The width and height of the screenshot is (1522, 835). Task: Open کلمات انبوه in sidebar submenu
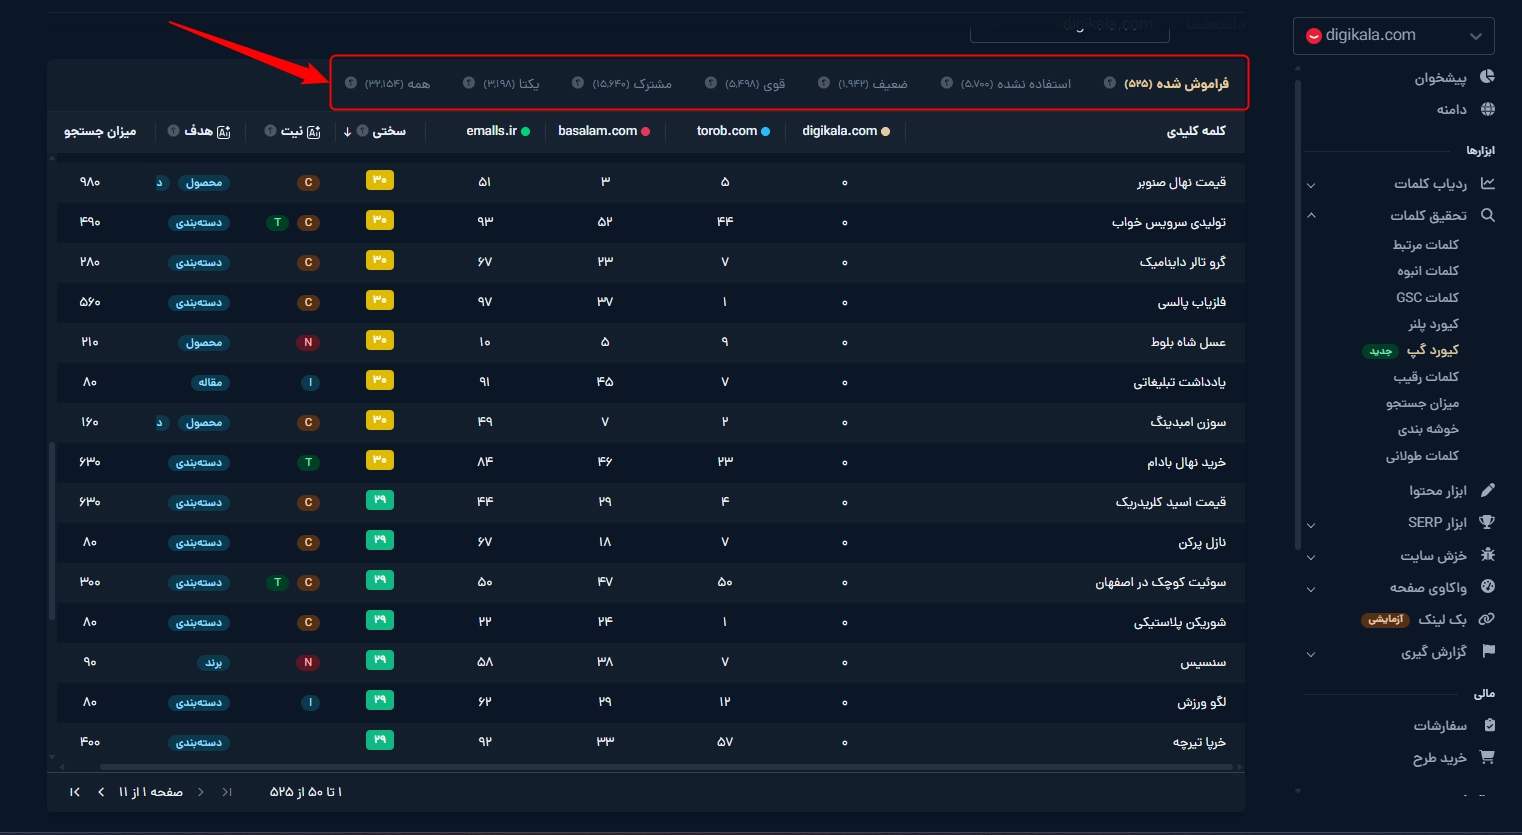click(1428, 270)
